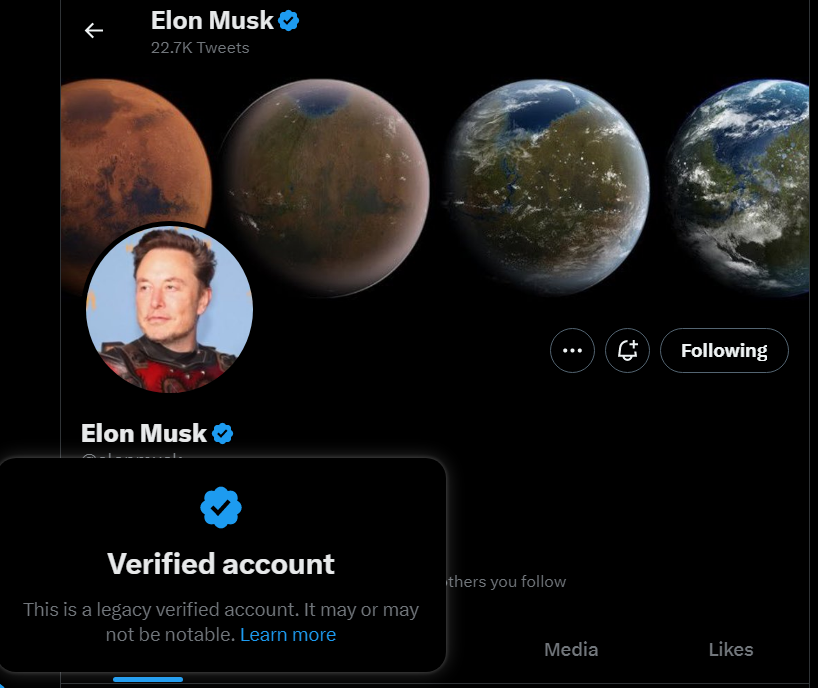
Task: Click the legacy verified account description
Action: click(221, 622)
